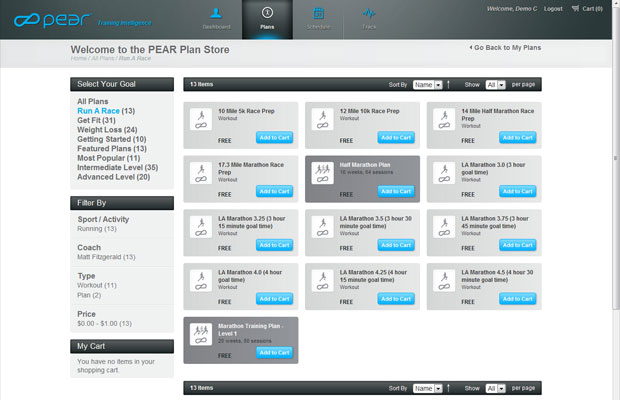Click LA Marathon 4.25 workout icon

(322, 281)
